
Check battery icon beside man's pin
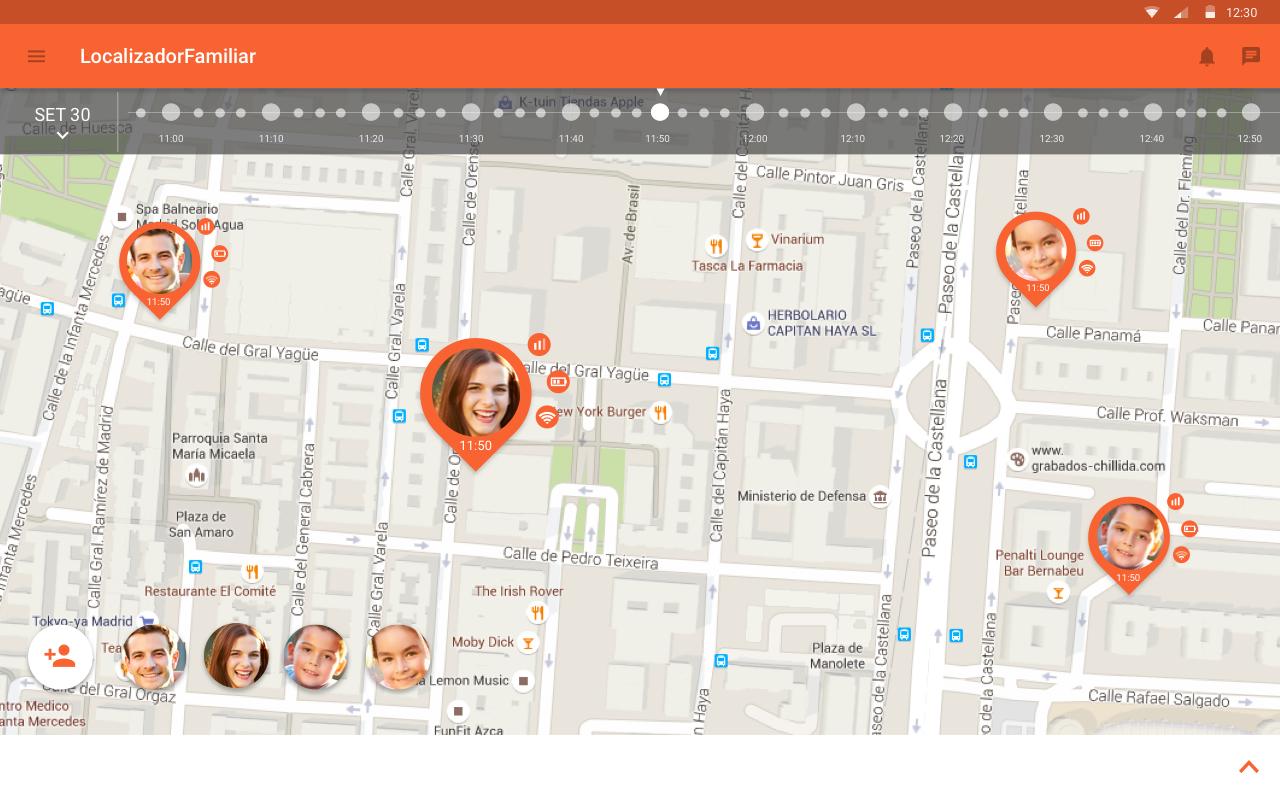[x=220, y=254]
